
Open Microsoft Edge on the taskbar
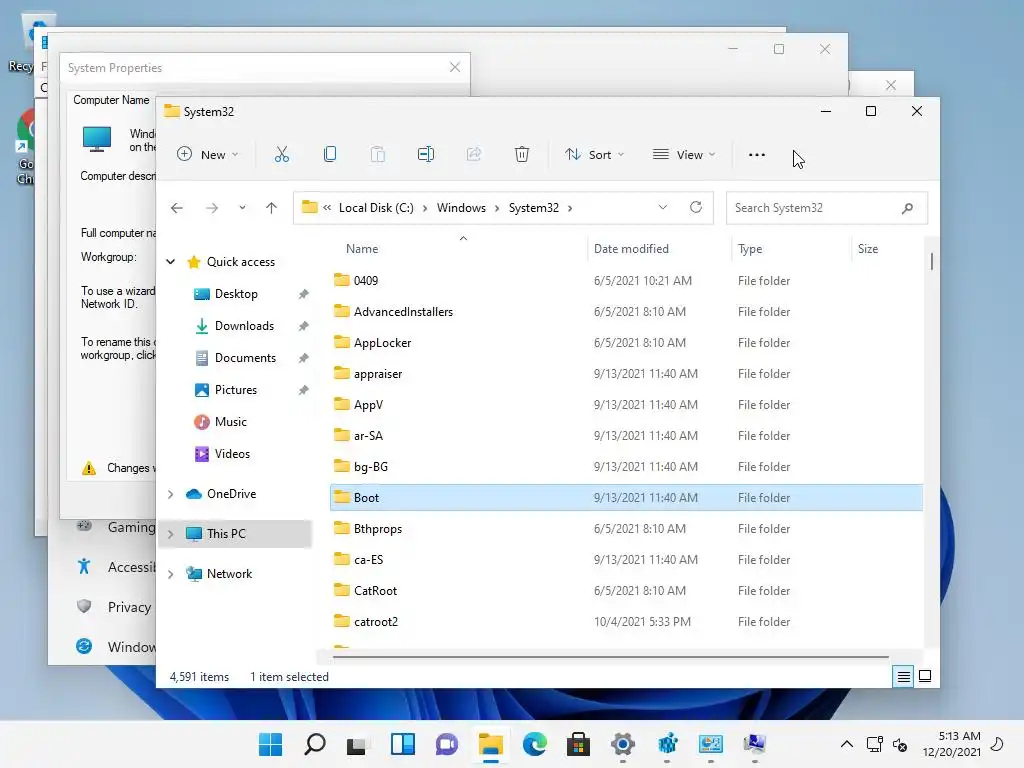535,744
